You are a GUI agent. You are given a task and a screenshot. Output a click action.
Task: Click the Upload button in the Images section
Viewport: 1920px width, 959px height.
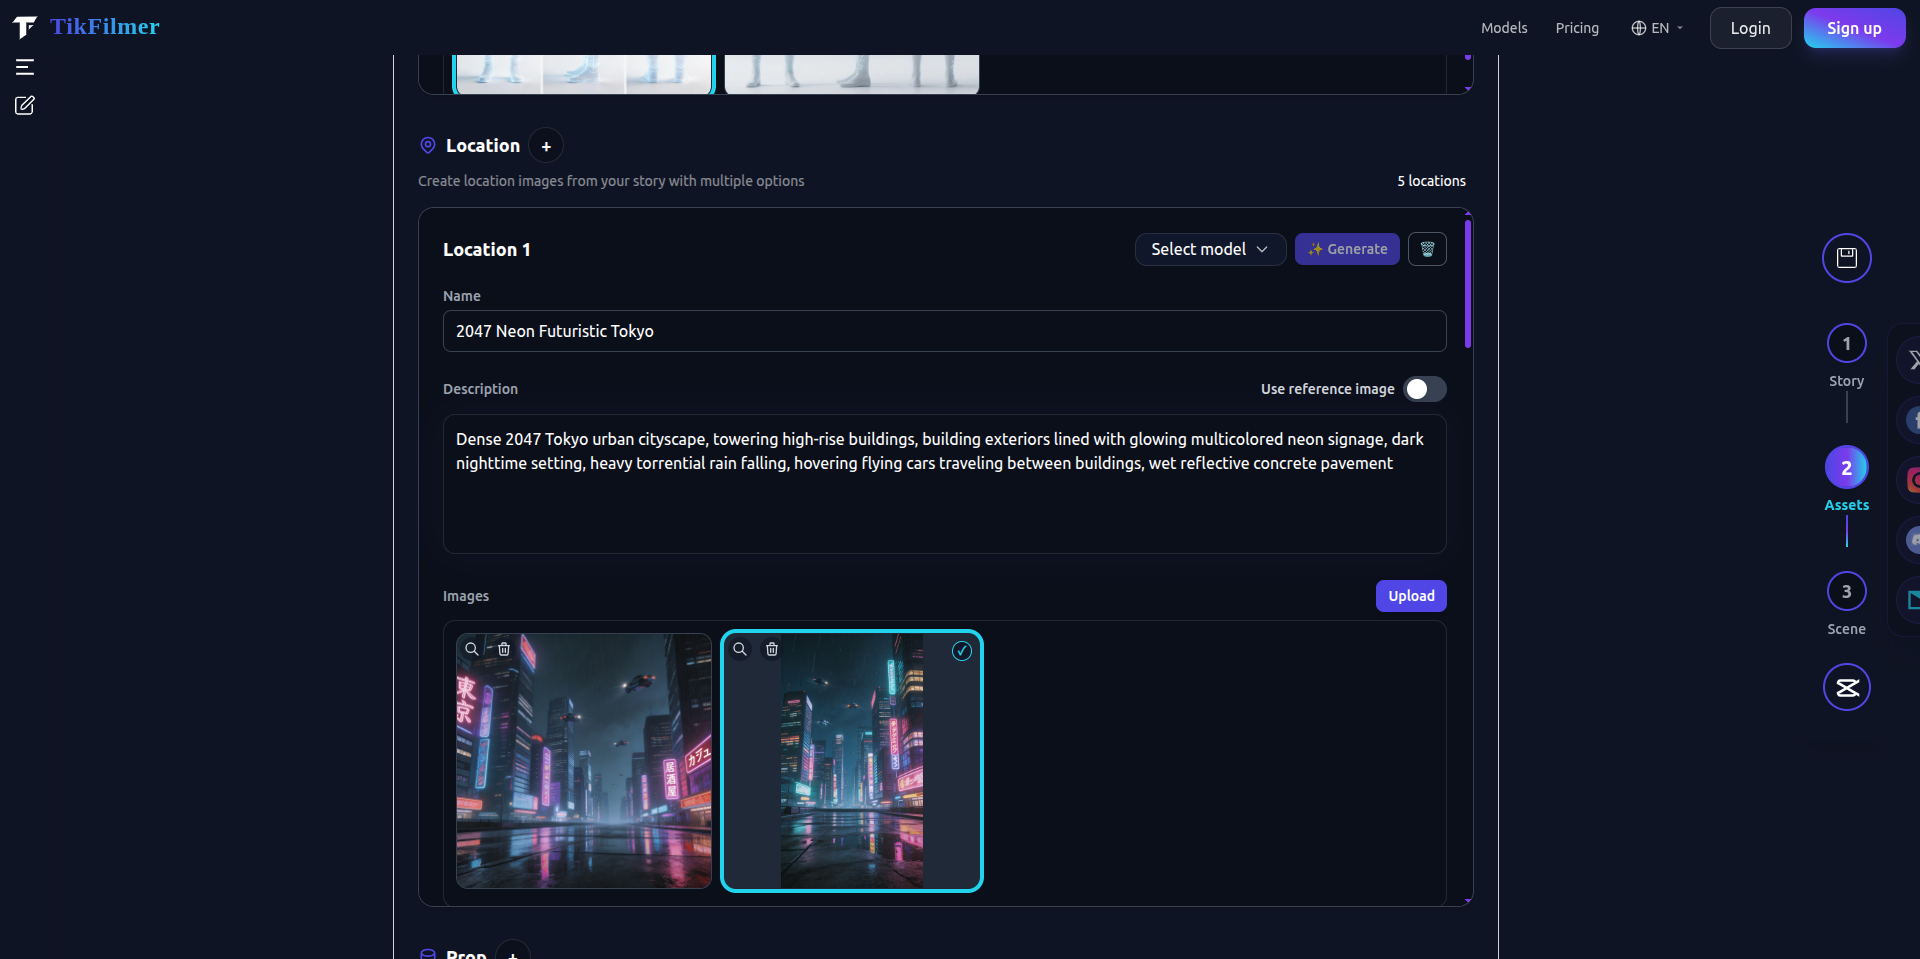1410,595
